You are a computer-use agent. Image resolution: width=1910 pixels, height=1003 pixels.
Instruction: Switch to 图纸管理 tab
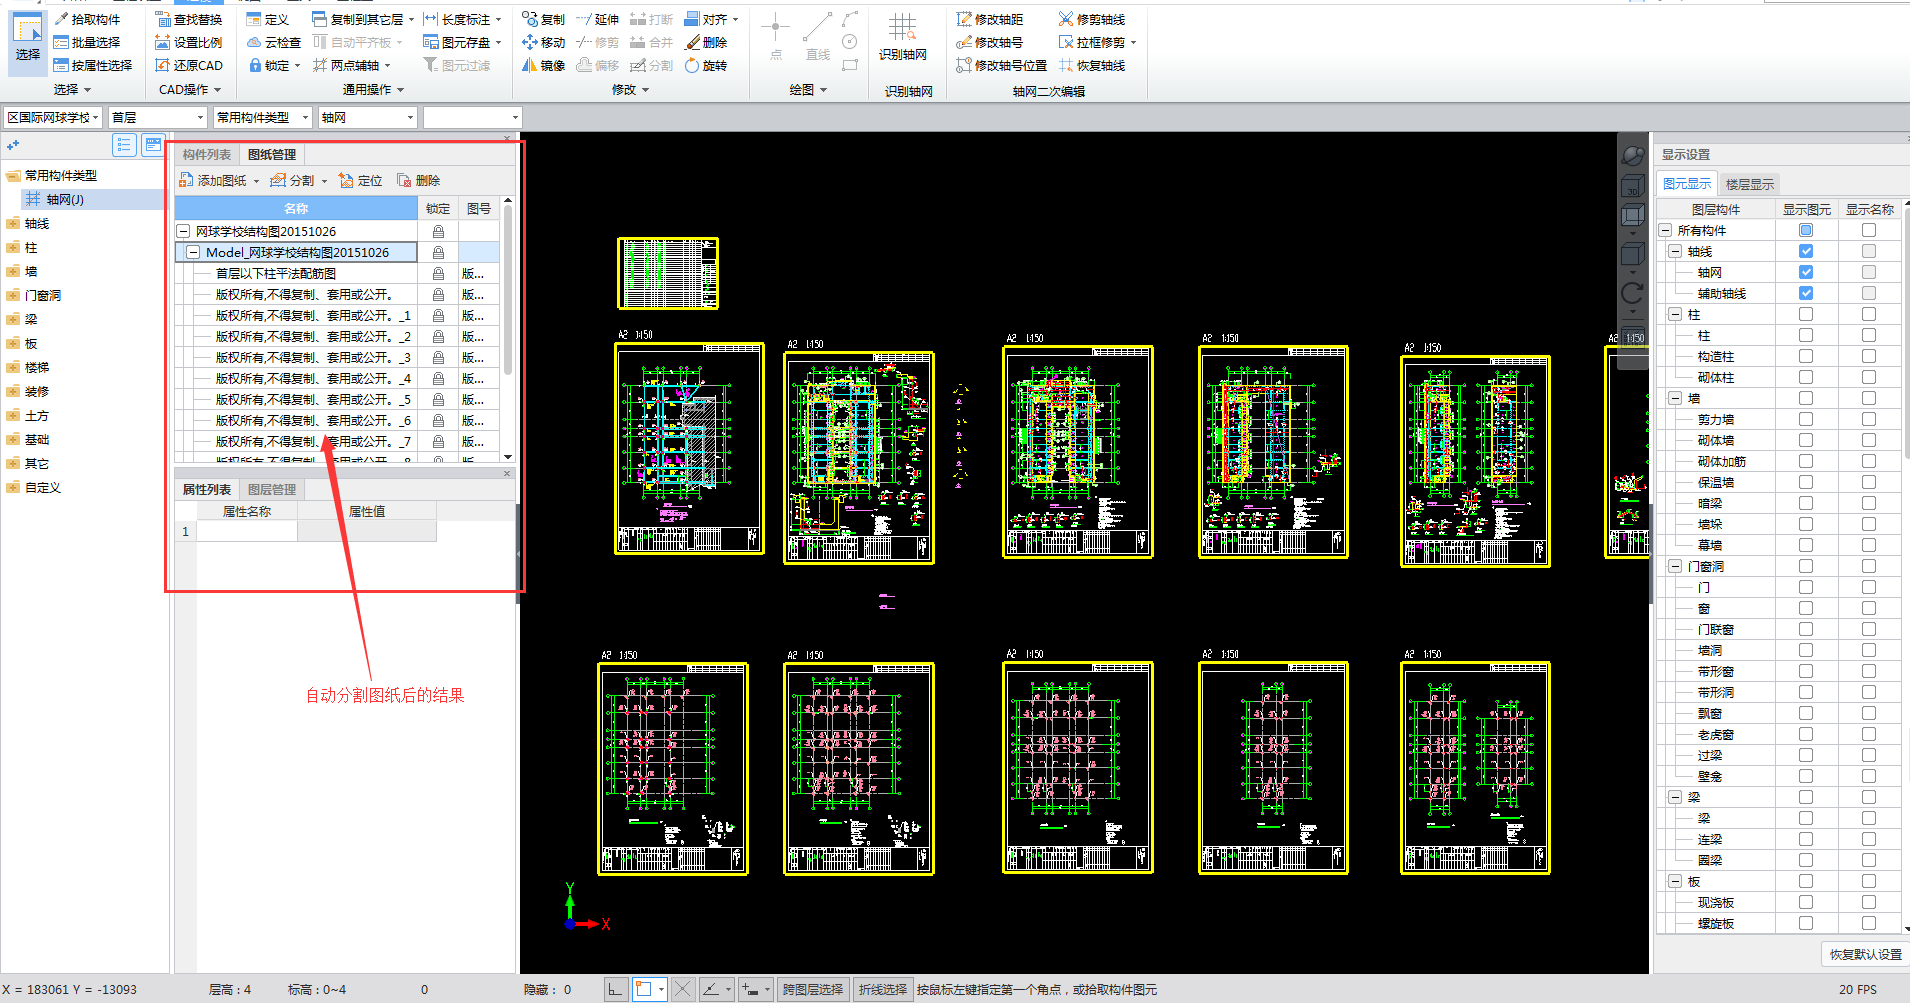click(272, 154)
